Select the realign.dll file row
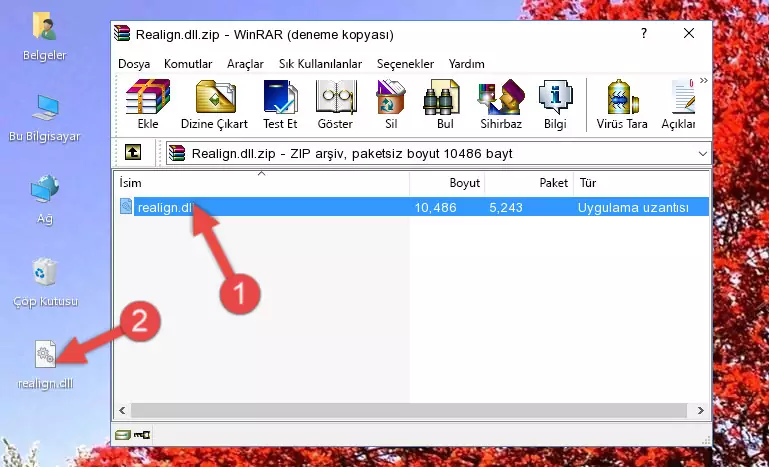 [412, 207]
